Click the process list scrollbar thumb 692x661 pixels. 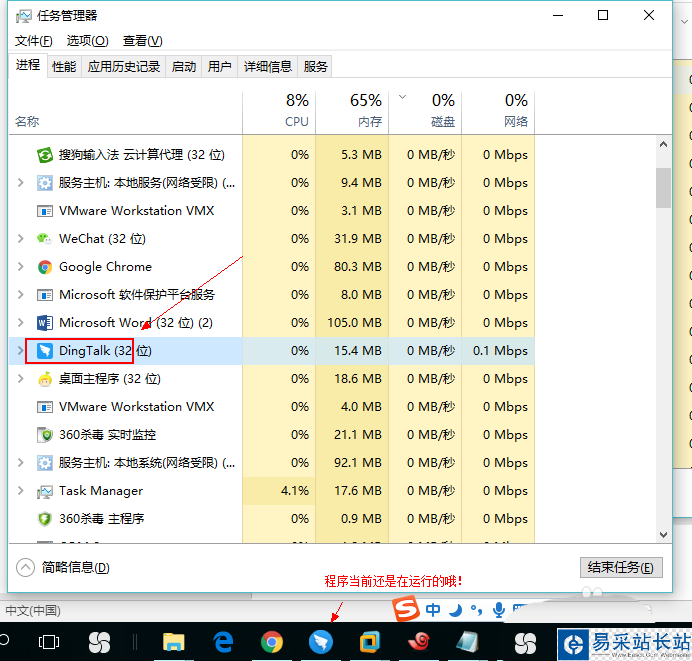(x=663, y=188)
